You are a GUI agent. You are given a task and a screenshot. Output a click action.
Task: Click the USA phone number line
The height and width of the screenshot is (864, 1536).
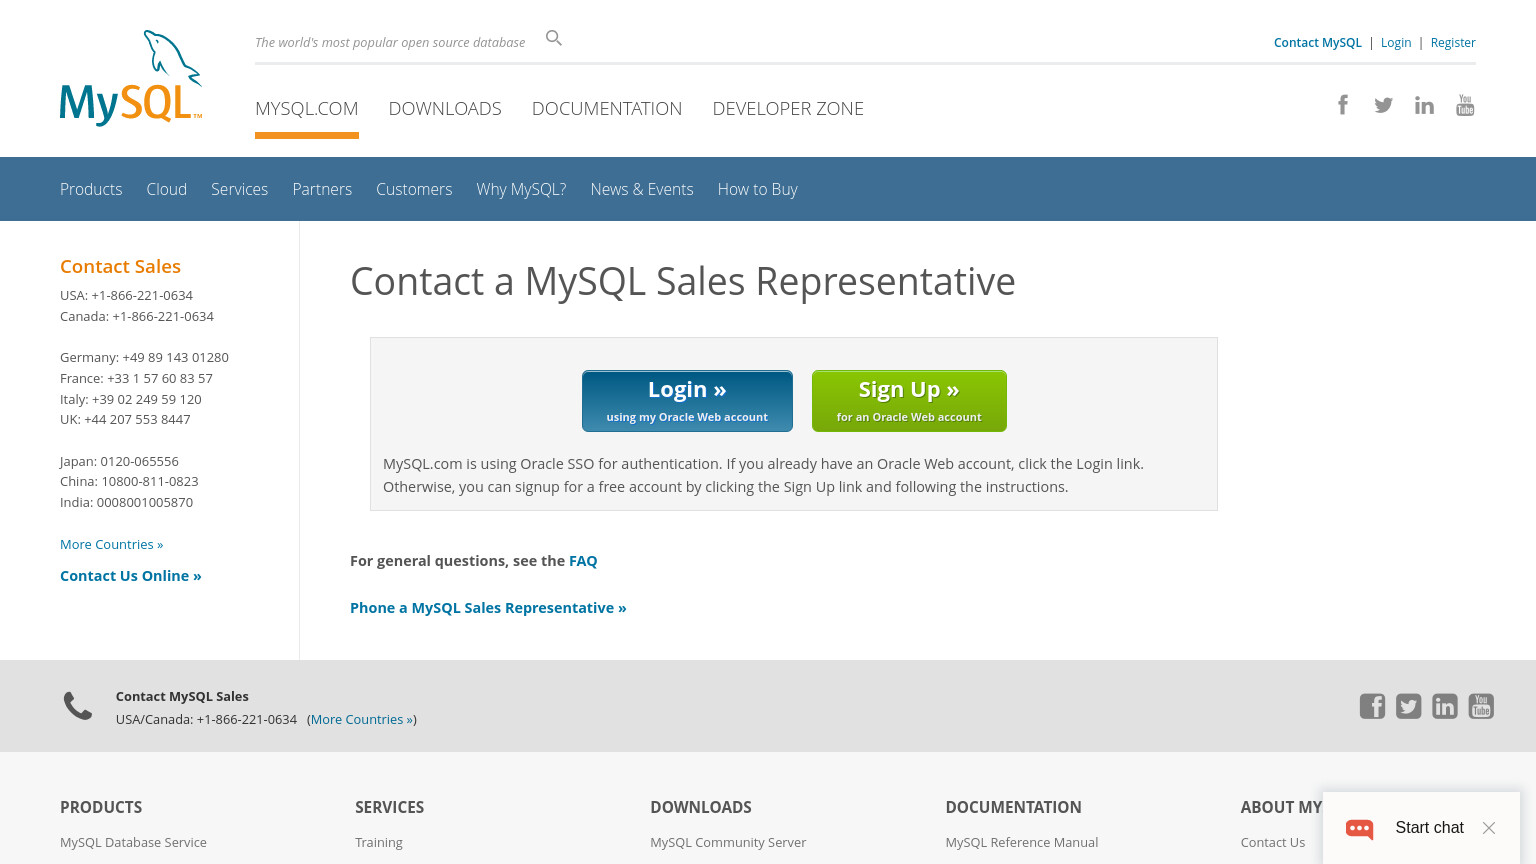[126, 295]
